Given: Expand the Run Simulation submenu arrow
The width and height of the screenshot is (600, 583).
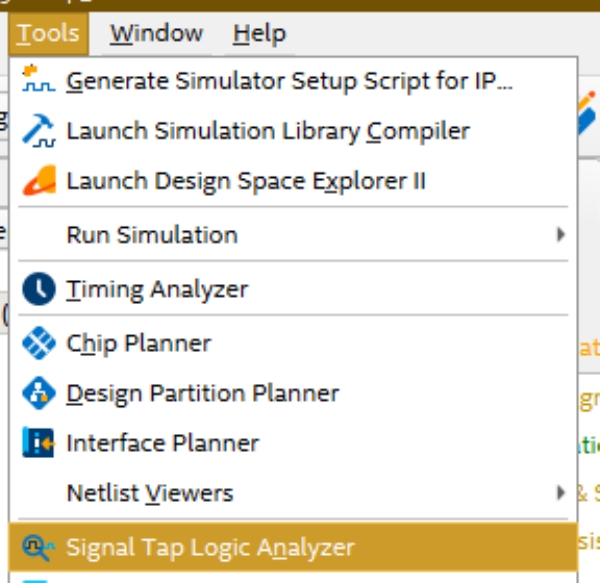Looking at the screenshot, I should point(561,236).
